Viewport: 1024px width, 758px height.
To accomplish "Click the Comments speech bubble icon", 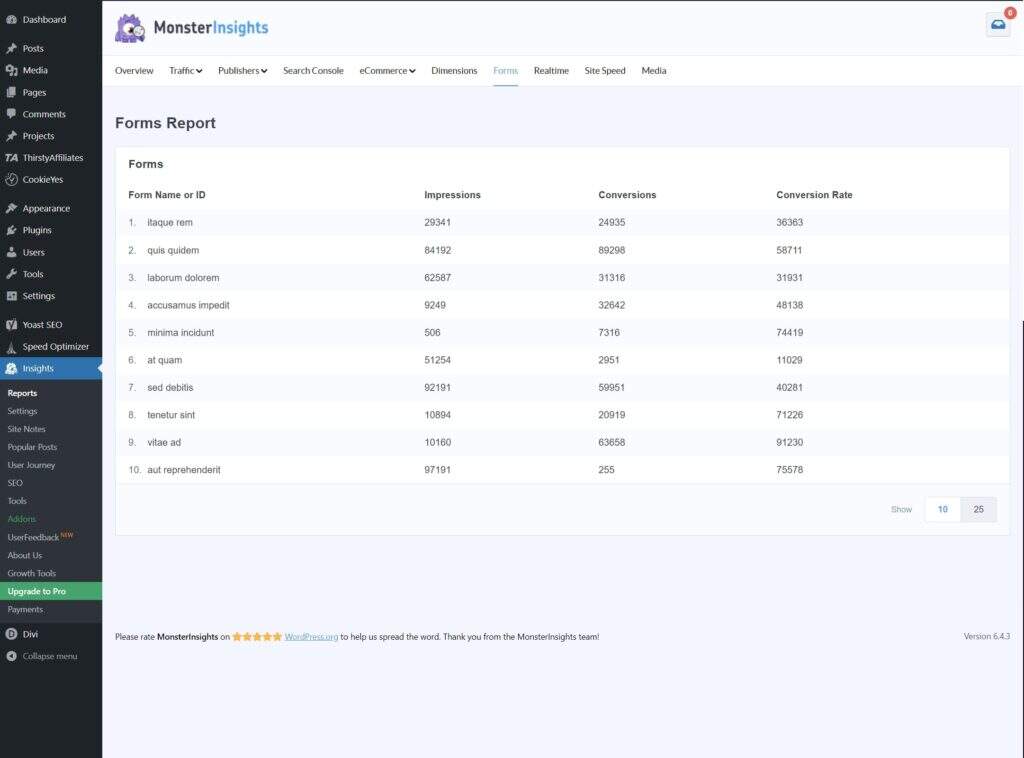I will [x=12, y=114].
